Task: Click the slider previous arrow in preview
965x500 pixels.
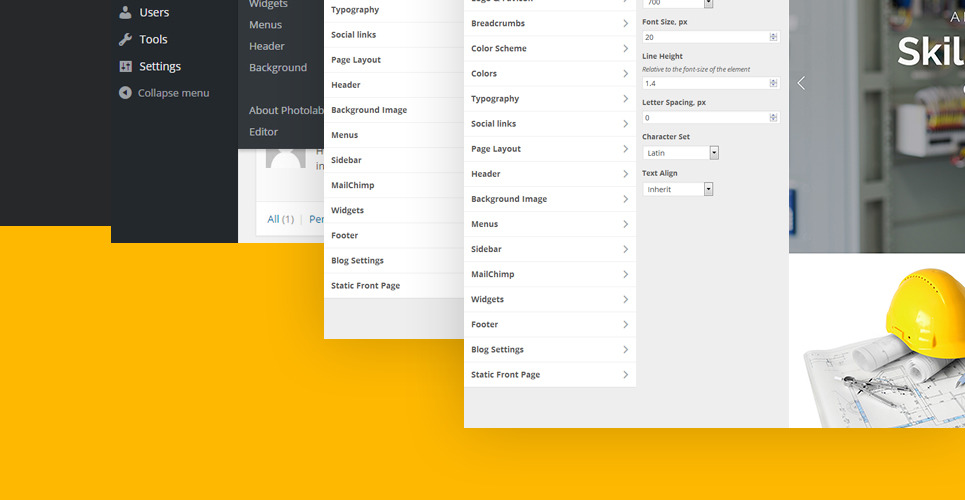Action: (x=801, y=84)
